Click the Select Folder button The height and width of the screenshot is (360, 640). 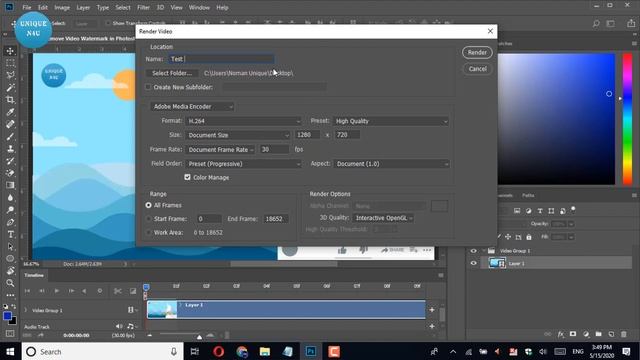point(172,73)
